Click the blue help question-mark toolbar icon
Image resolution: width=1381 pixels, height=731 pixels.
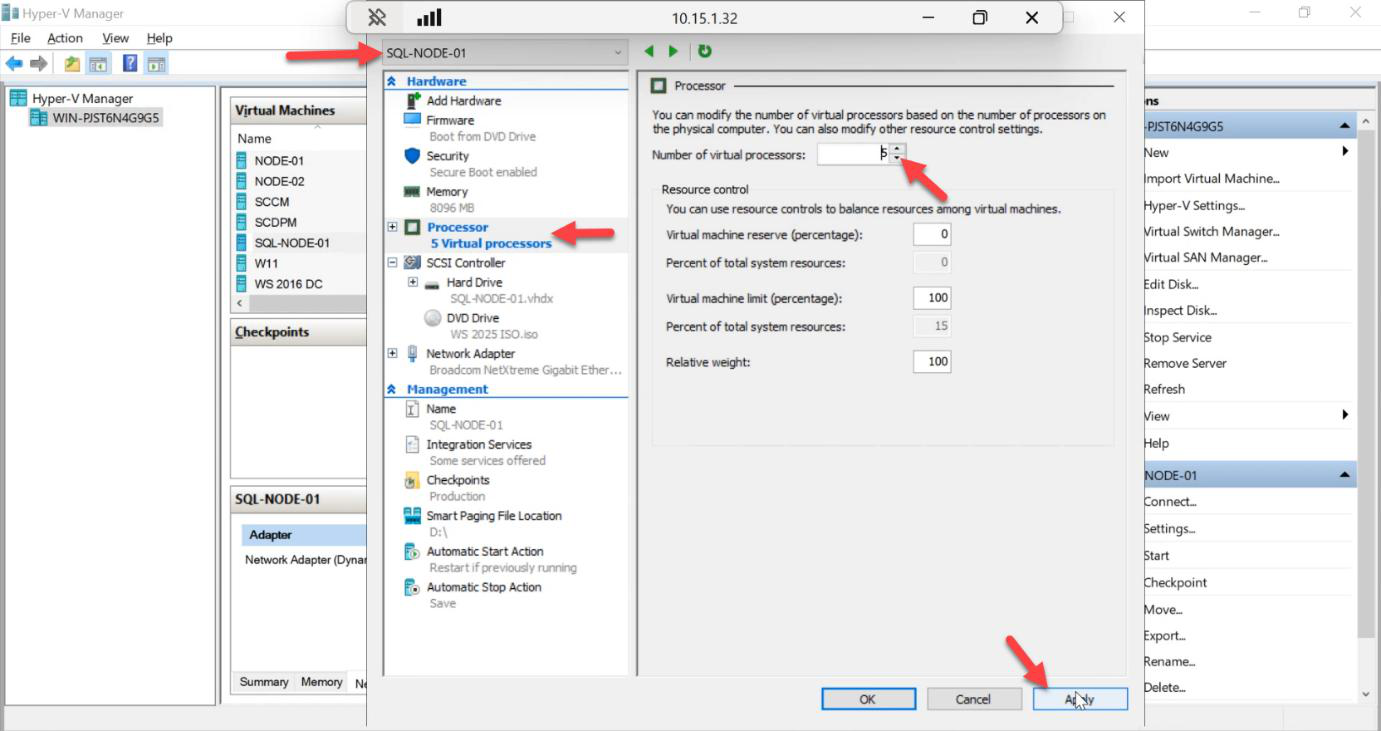[x=130, y=64]
